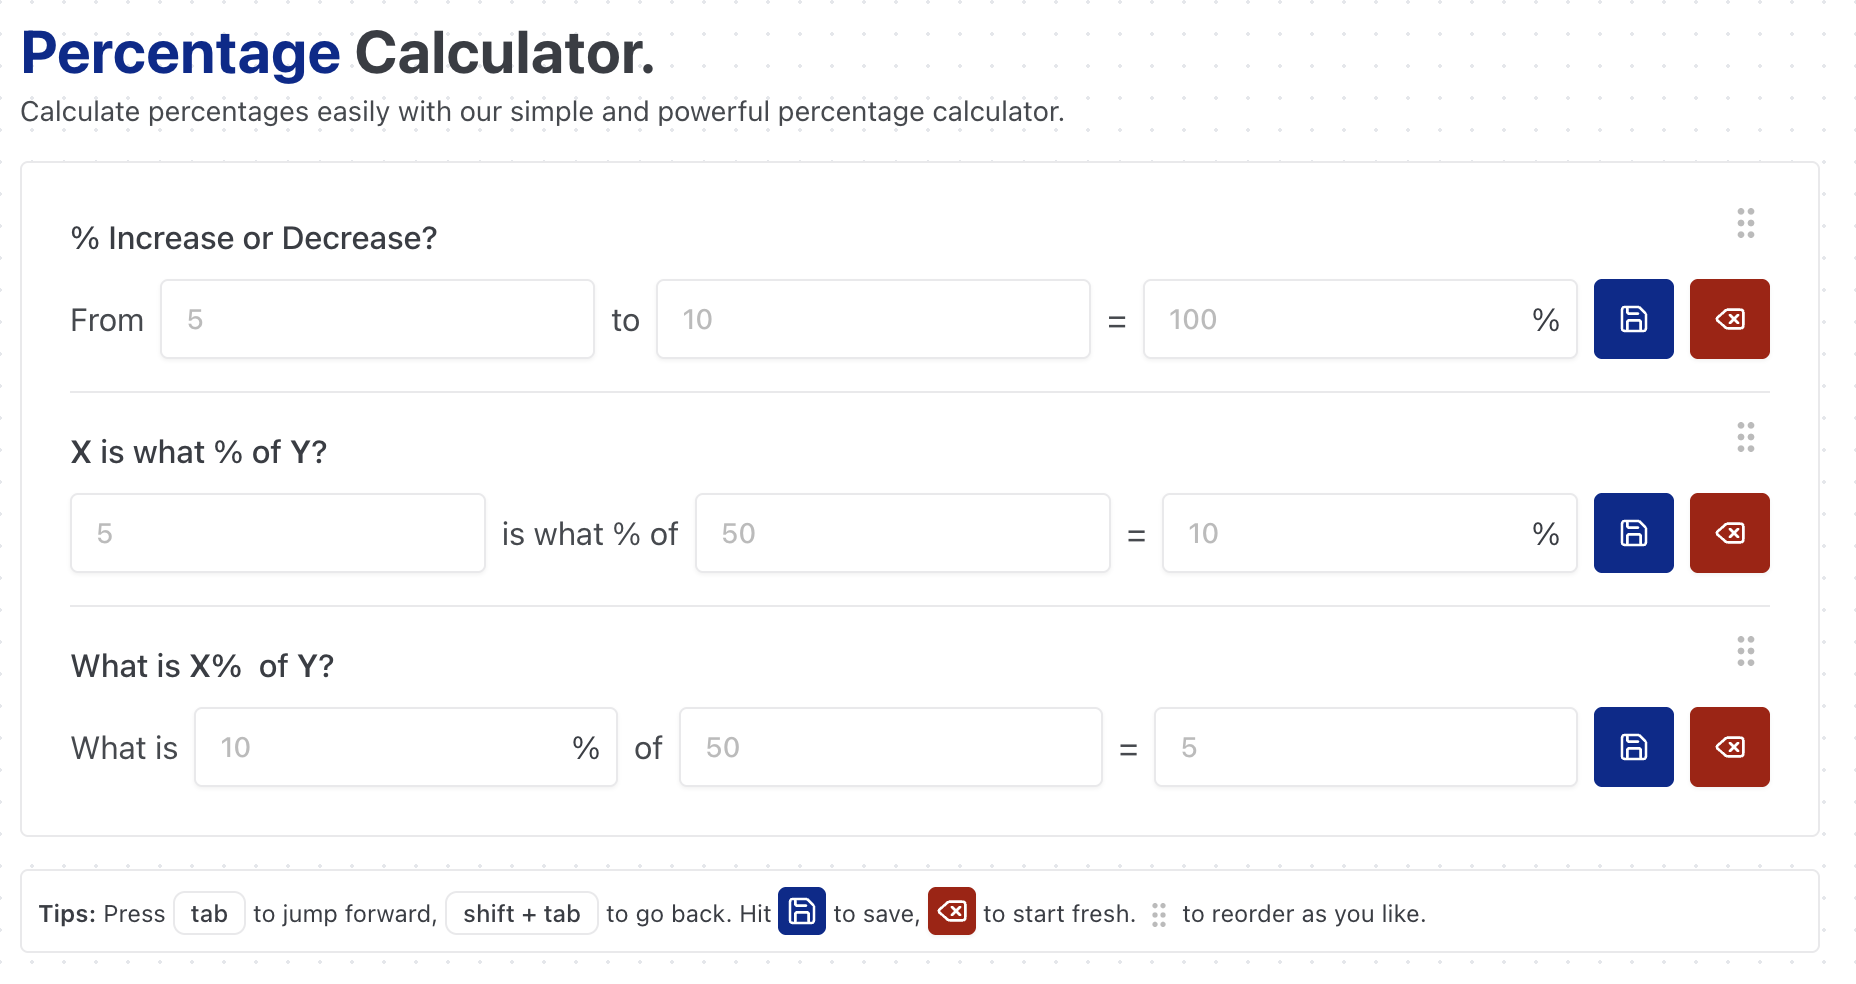Click the first field in X is what % of Y
This screenshot has width=1856, height=984.
point(277,533)
